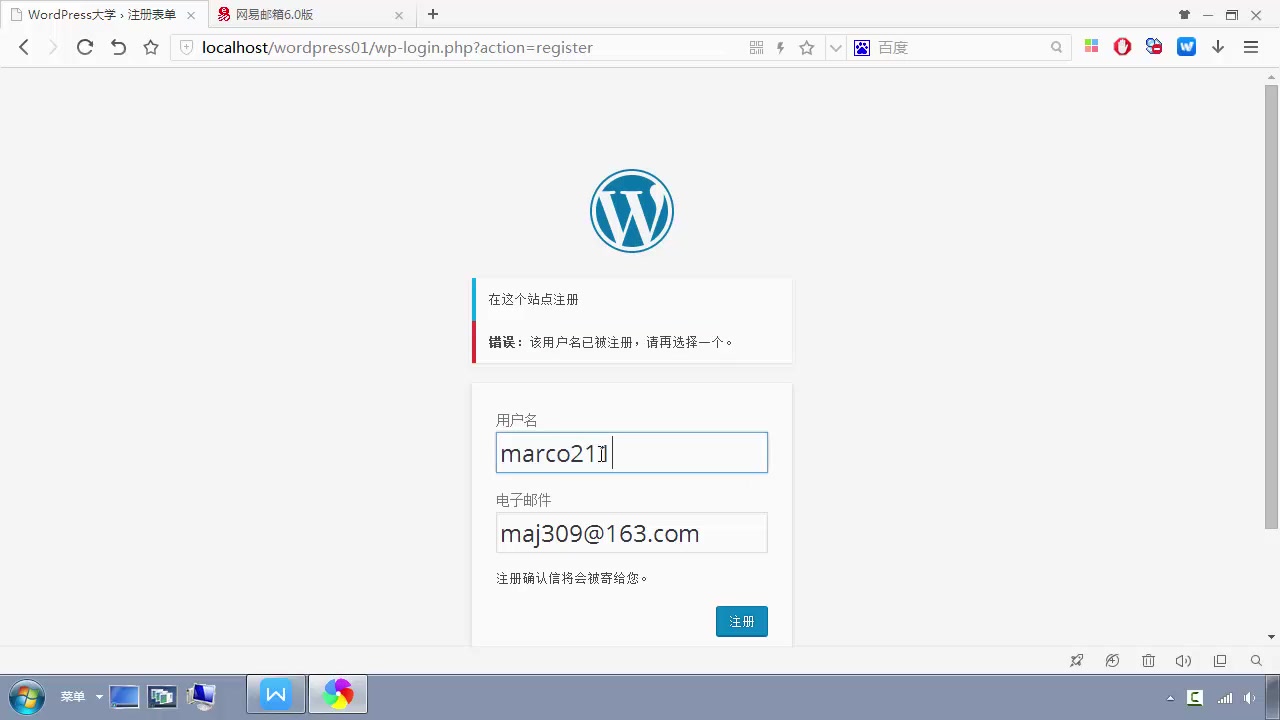Image resolution: width=1280 pixels, height=720 pixels.
Task: Click the undo closed tab arrow
Action: (x=118, y=47)
